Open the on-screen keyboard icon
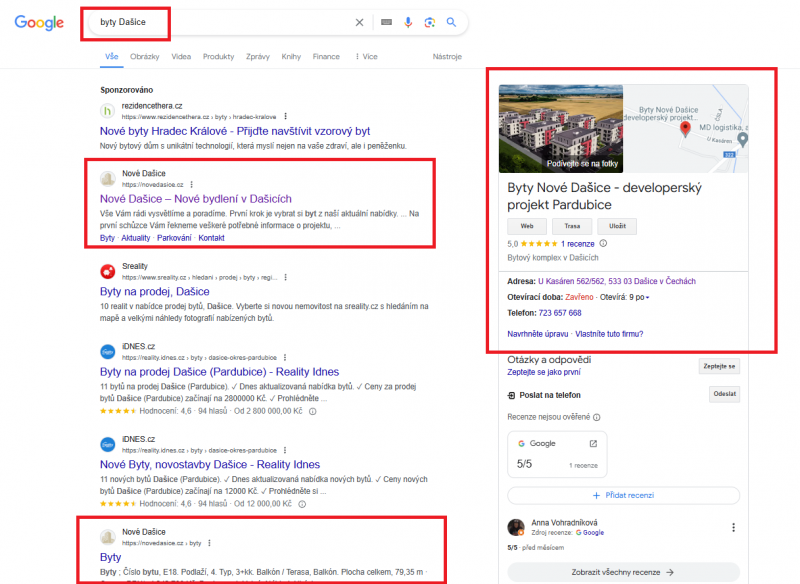 [386, 22]
